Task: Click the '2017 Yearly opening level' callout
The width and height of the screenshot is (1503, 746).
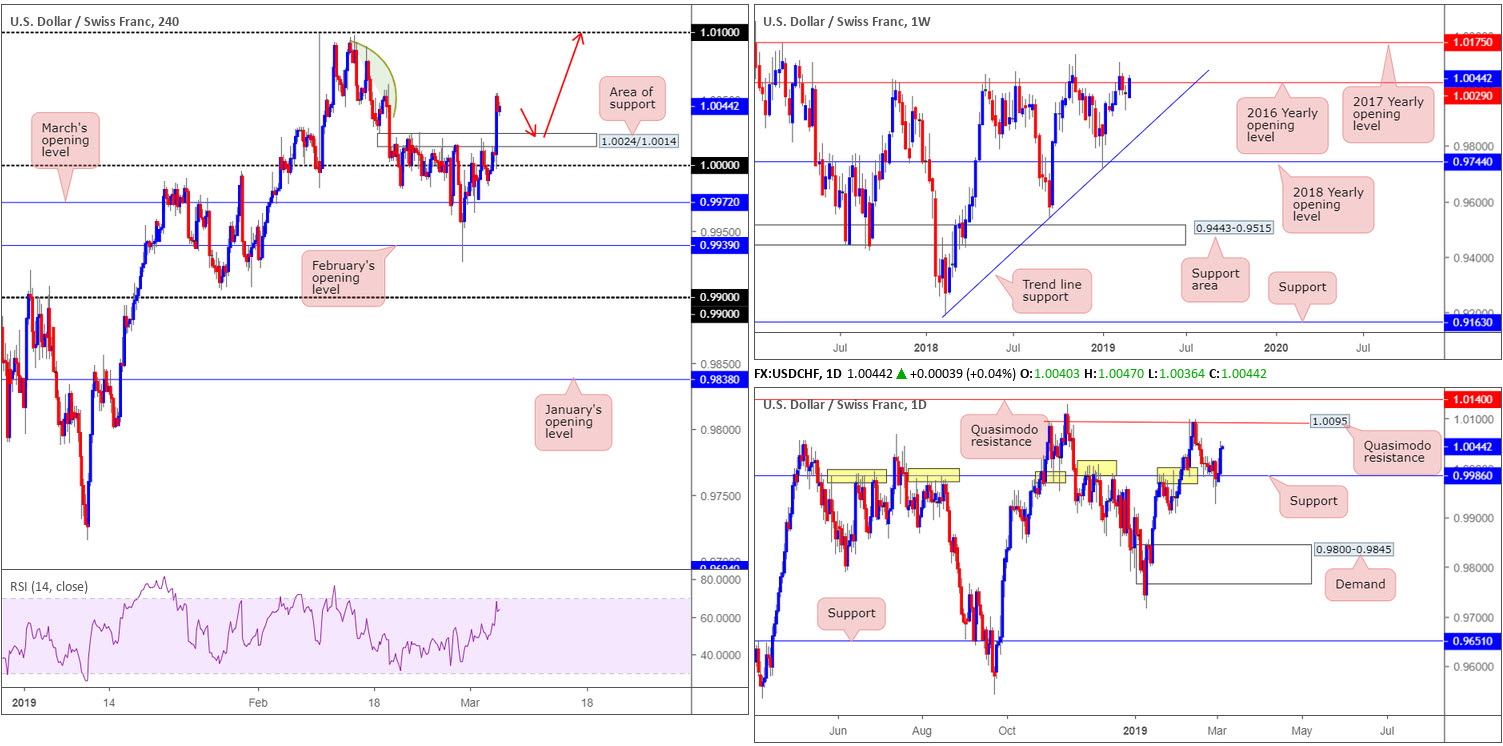Action: click(x=1387, y=114)
